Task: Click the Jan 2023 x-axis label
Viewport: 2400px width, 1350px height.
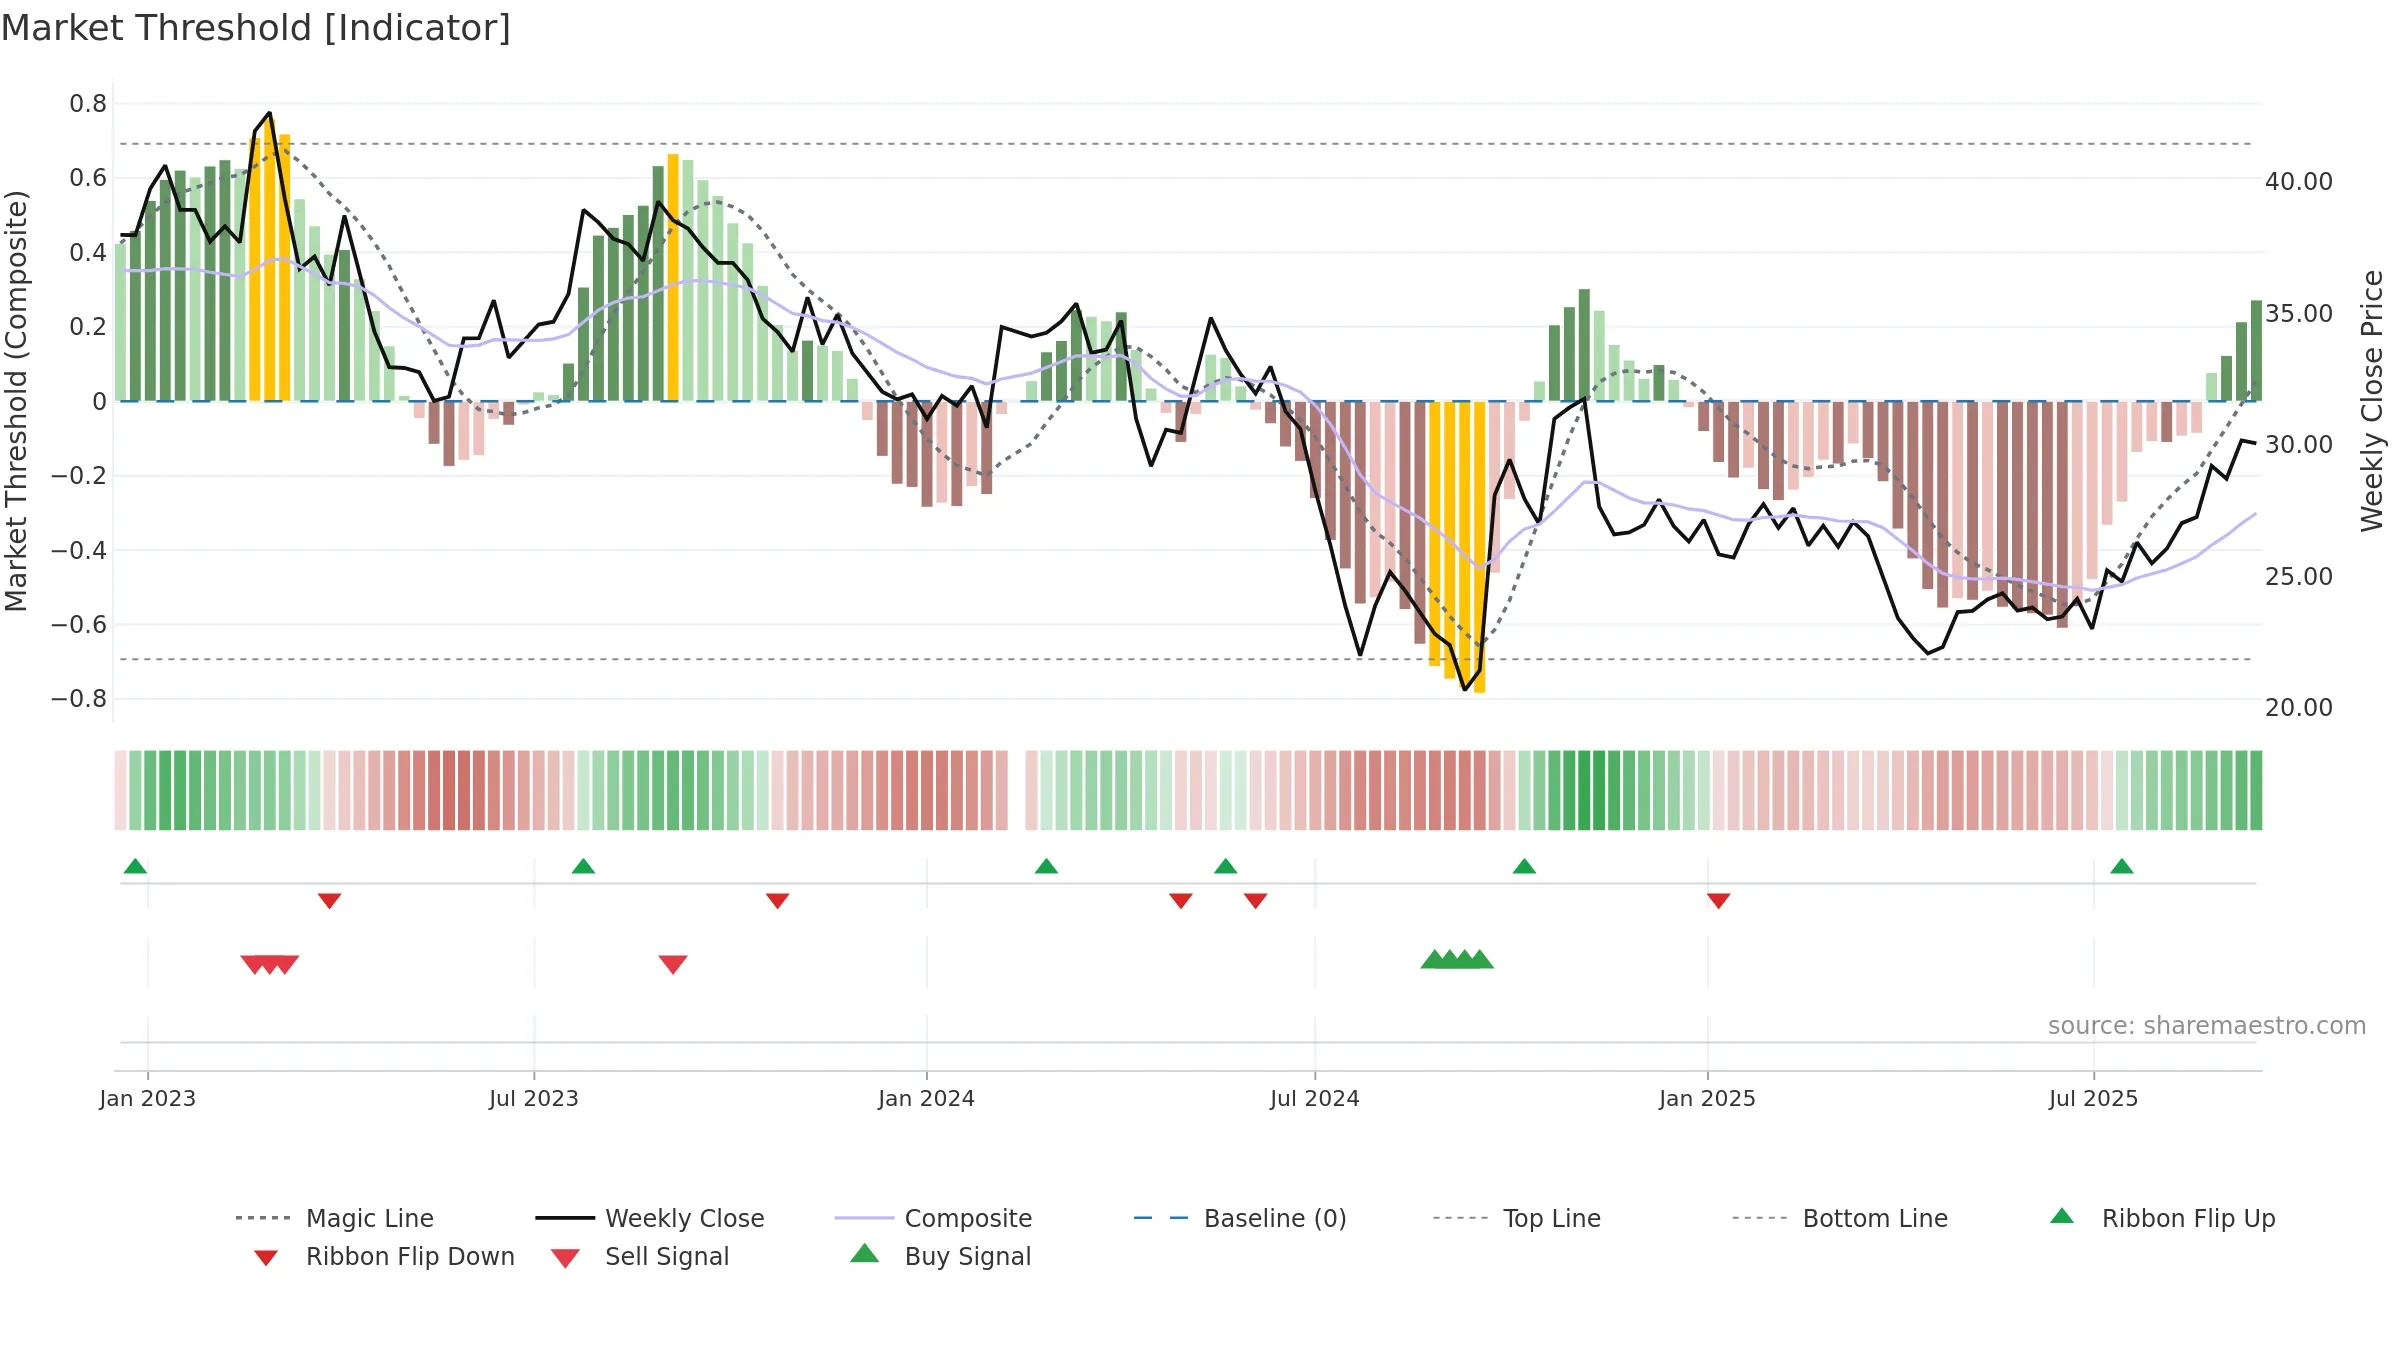Action: (148, 1098)
